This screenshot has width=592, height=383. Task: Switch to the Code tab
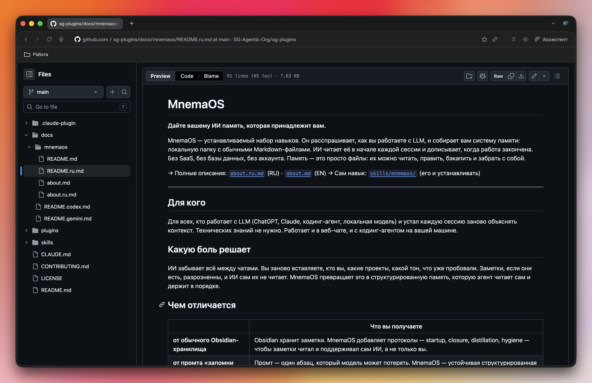pos(187,76)
